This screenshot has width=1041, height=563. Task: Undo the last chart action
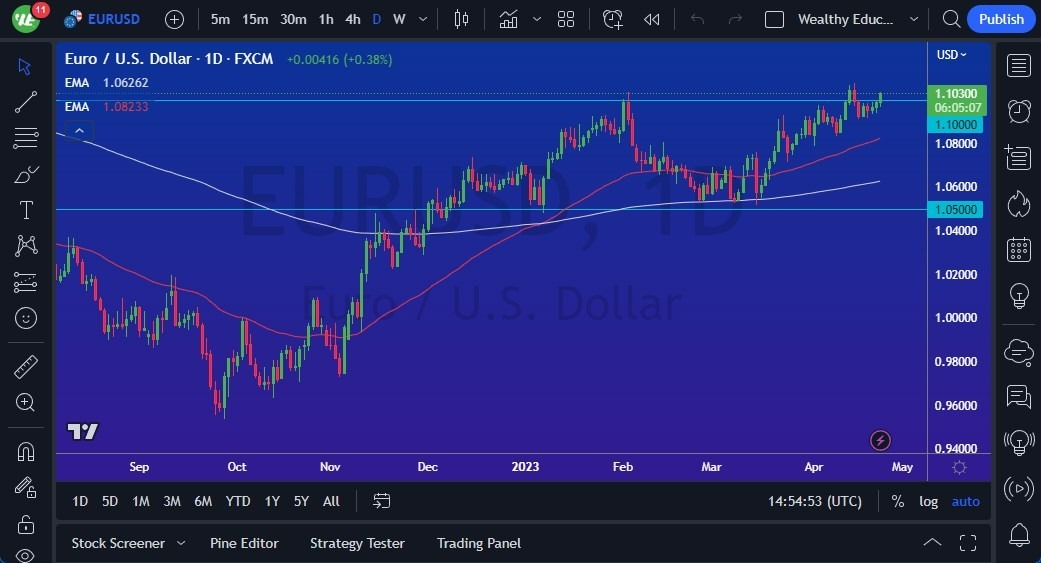(x=697, y=19)
